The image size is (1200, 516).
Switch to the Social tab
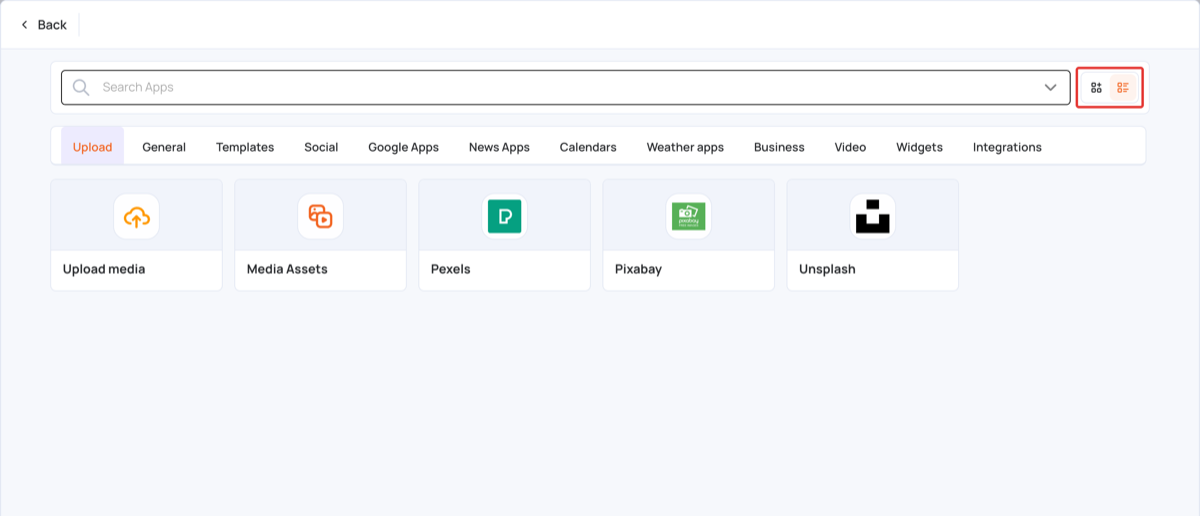point(321,147)
